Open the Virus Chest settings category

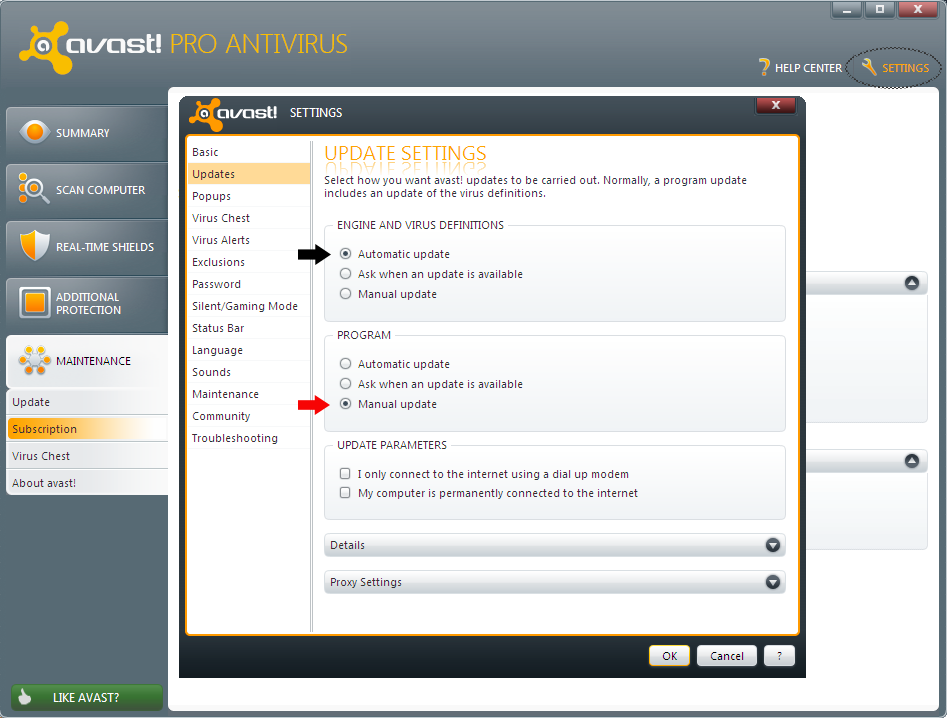pos(249,218)
